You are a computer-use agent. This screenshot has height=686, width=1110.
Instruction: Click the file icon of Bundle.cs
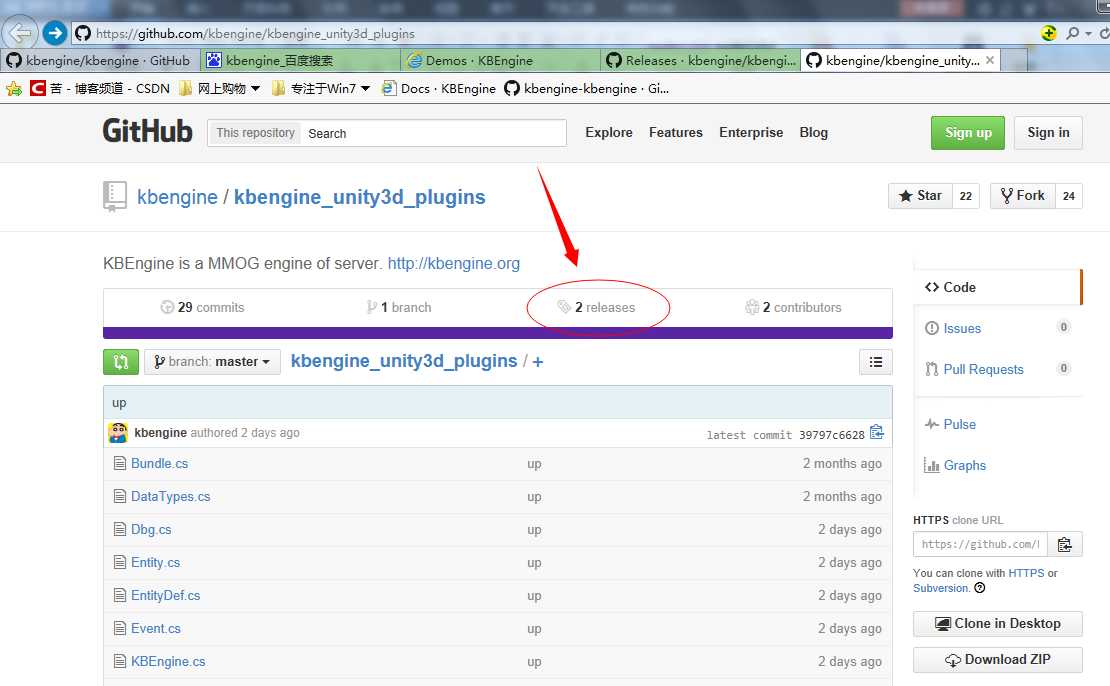[x=120, y=463]
